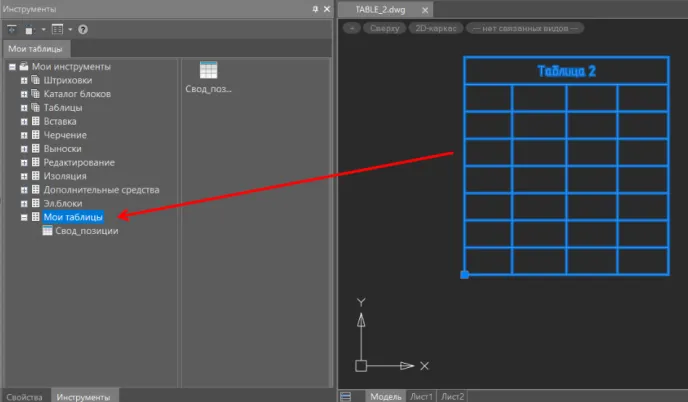Viewport: 688px width, 402px height.
Task: Pin the Инструменты panel with pin icon
Action: pos(315,9)
